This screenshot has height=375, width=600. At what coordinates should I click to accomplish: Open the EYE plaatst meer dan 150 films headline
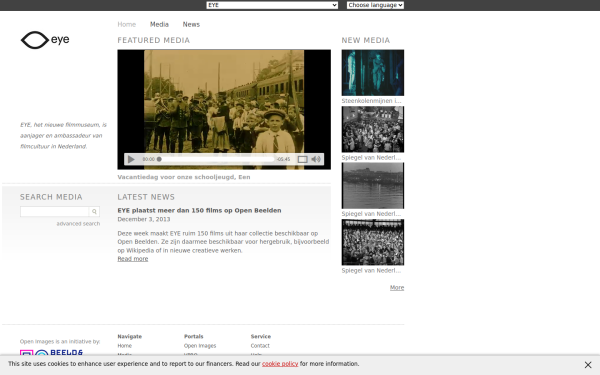click(x=199, y=210)
